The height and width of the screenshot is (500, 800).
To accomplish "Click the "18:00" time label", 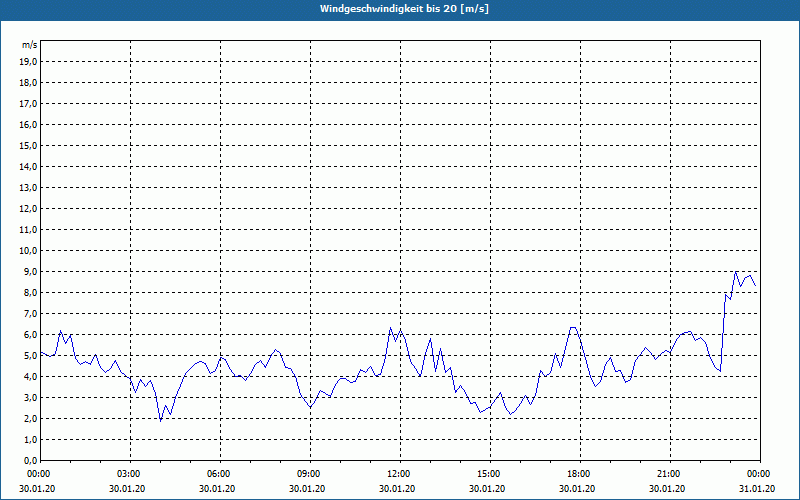I will point(580,474).
